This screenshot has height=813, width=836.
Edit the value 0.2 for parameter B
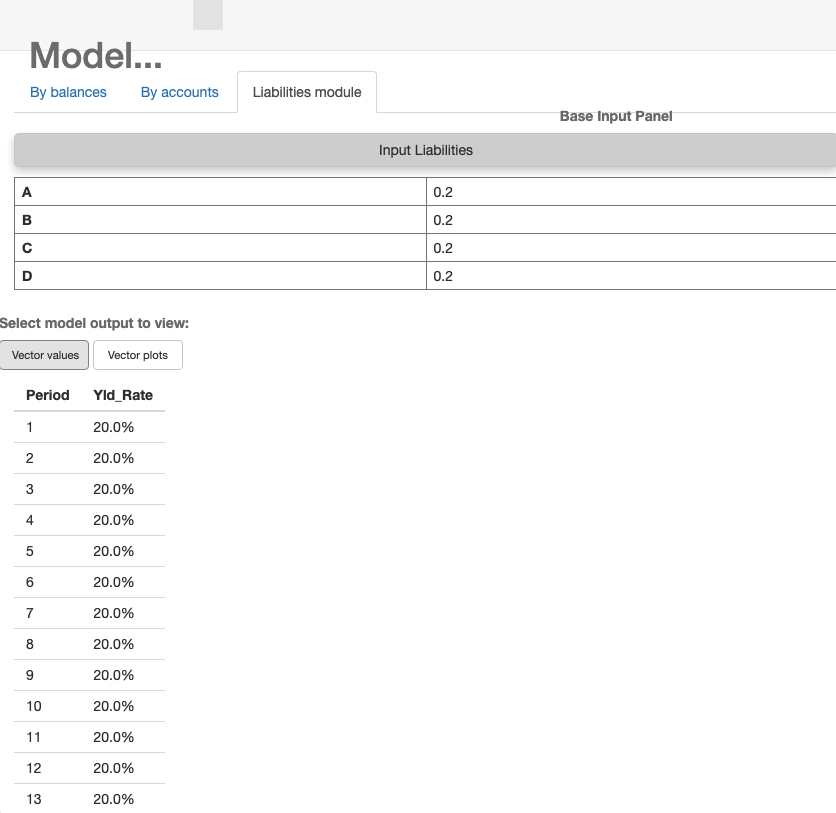click(x=444, y=219)
